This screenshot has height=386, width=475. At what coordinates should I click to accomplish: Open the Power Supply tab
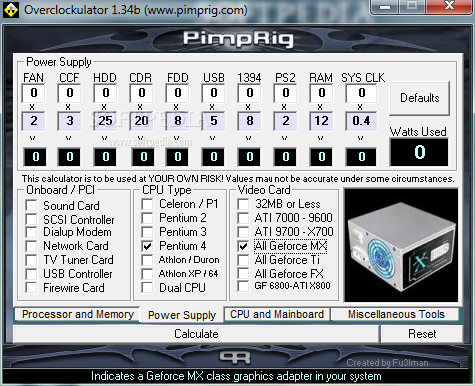coord(182,315)
